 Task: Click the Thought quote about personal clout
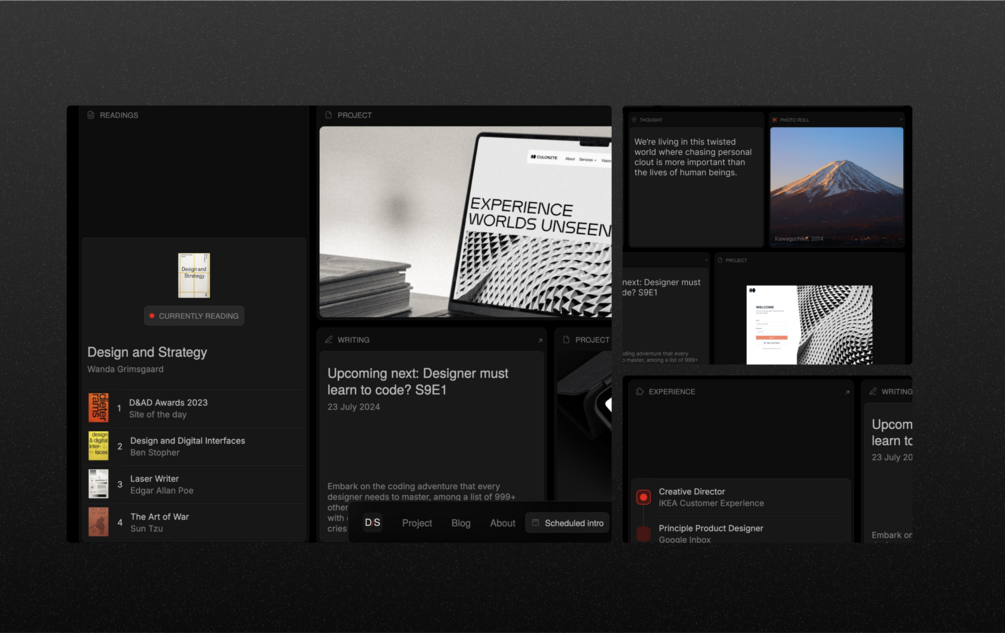(693, 157)
